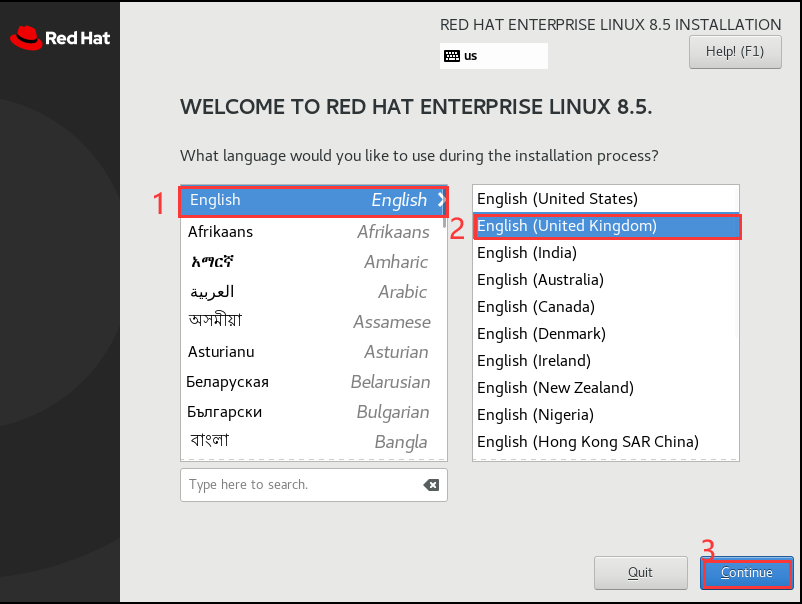Screen dimensions: 802x604
Task: Click the Quit button
Action: [x=640, y=572]
